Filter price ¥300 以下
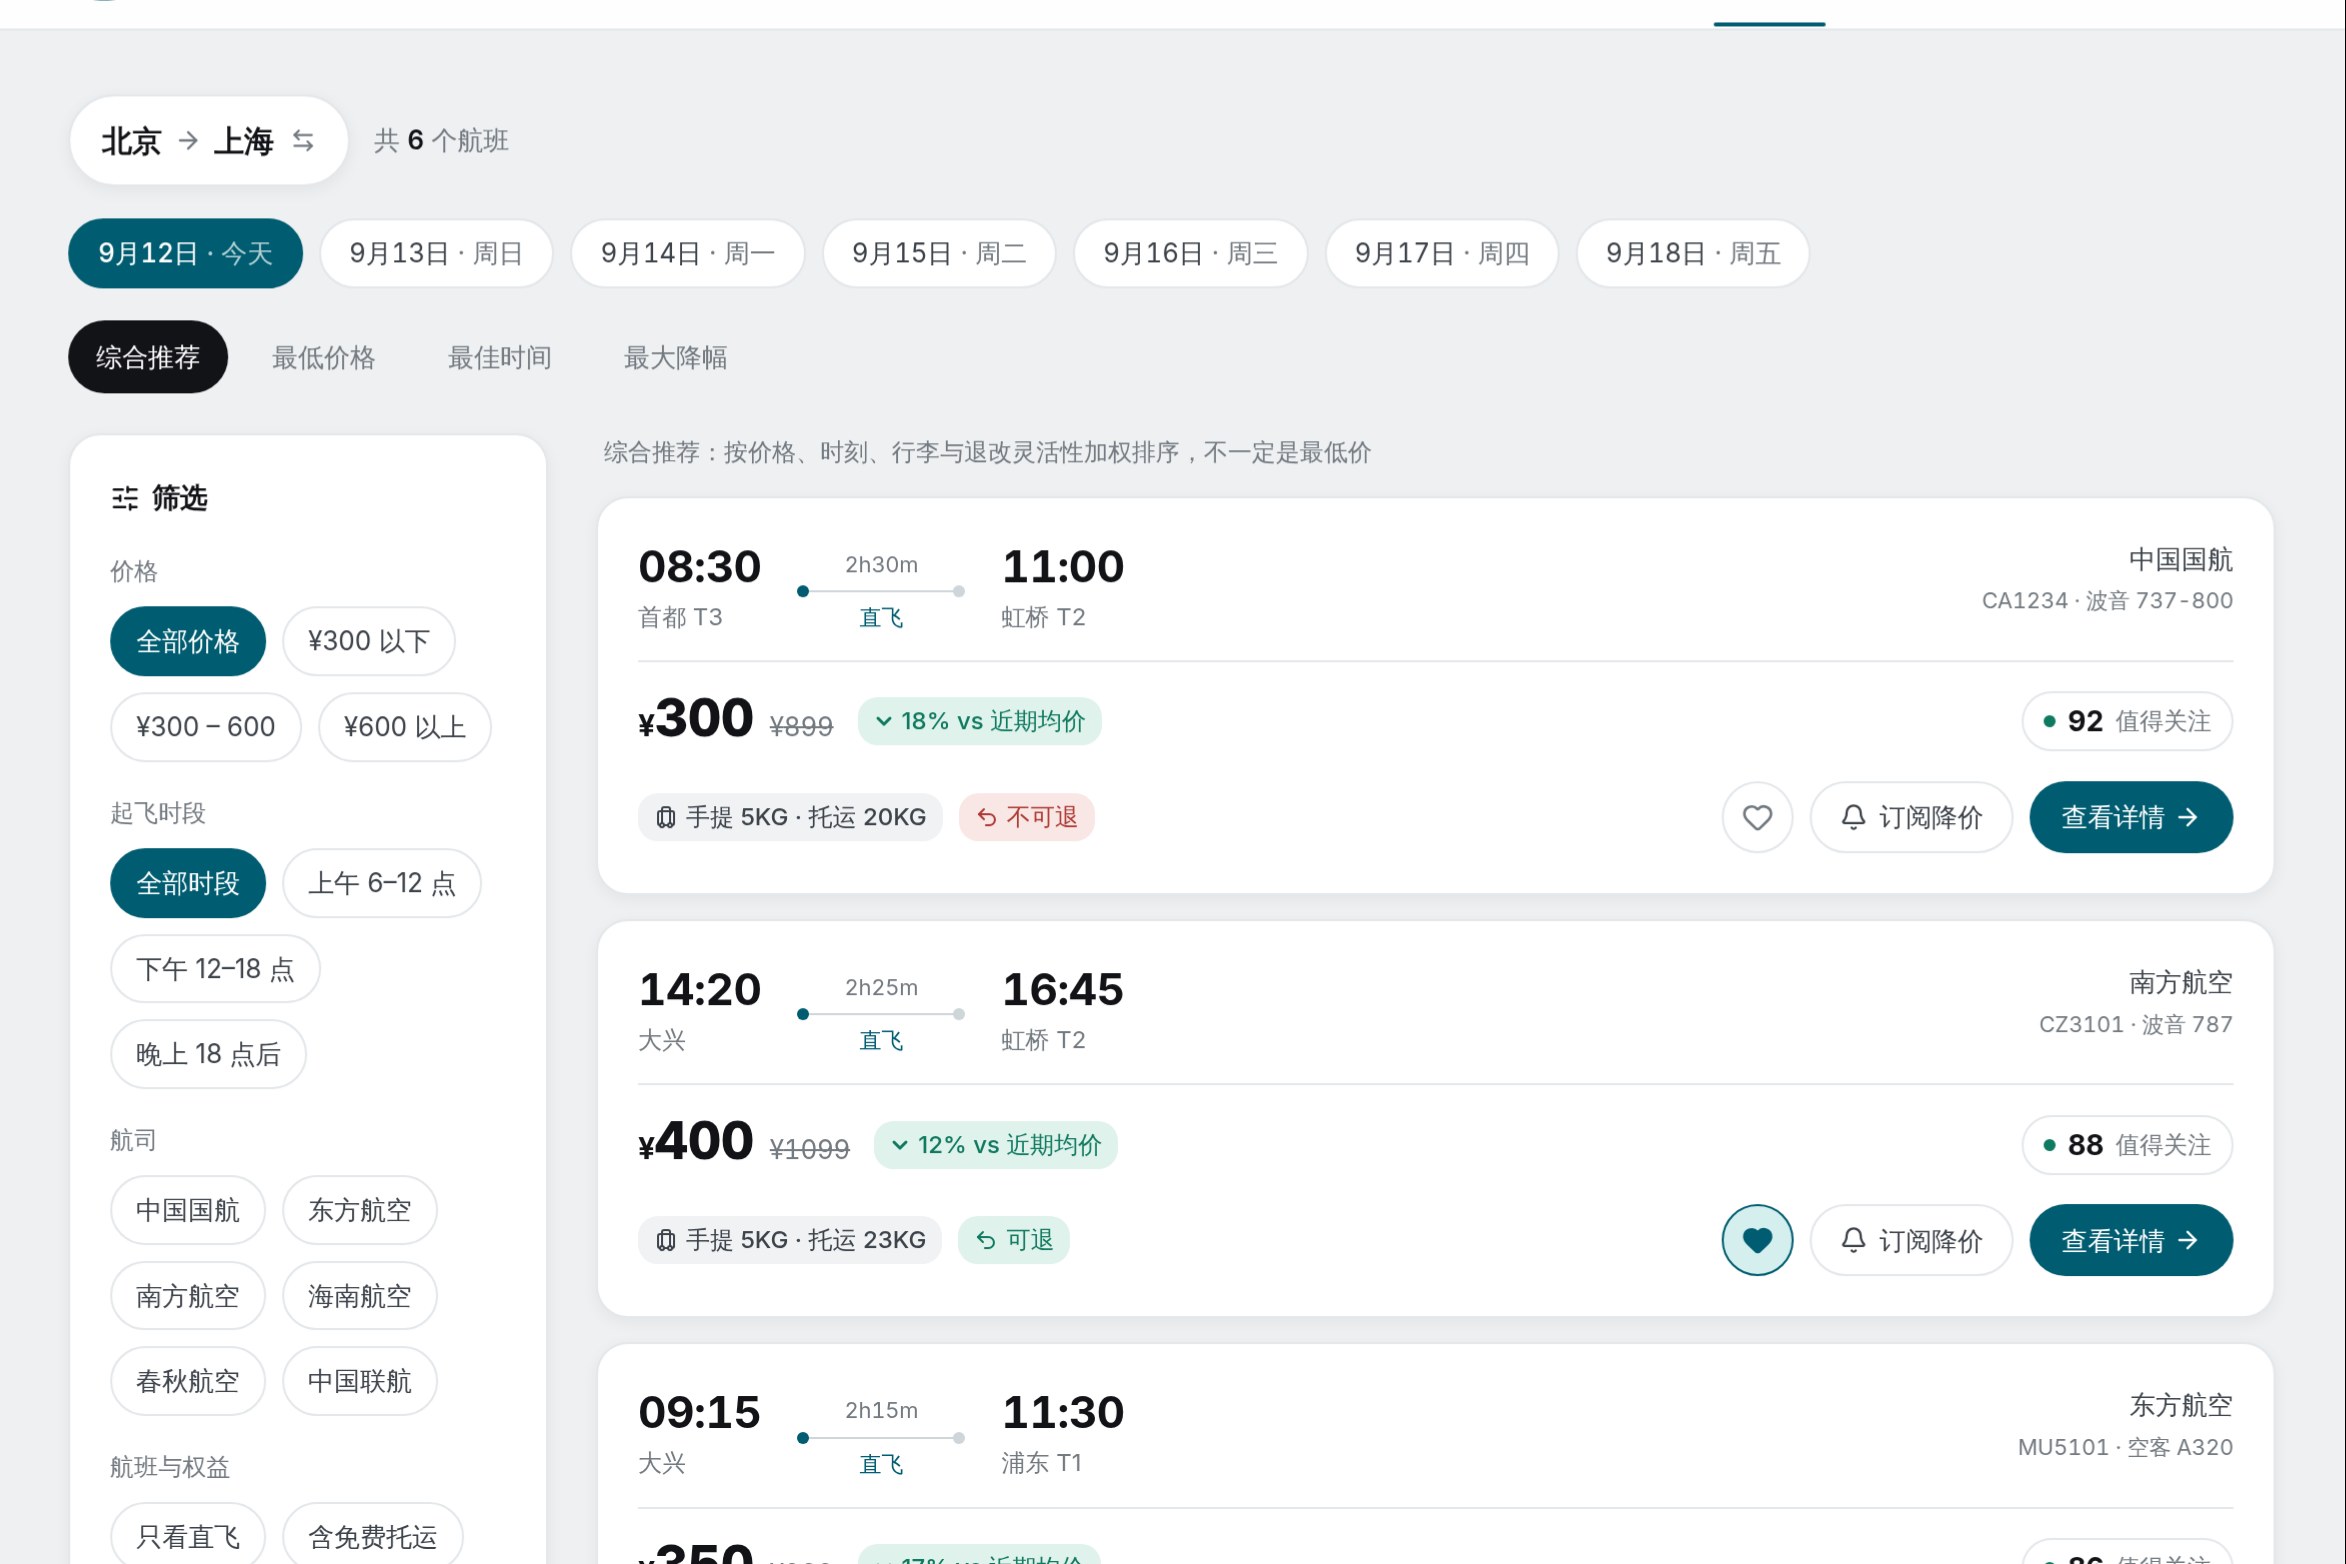The width and height of the screenshot is (2346, 1564). click(x=369, y=641)
